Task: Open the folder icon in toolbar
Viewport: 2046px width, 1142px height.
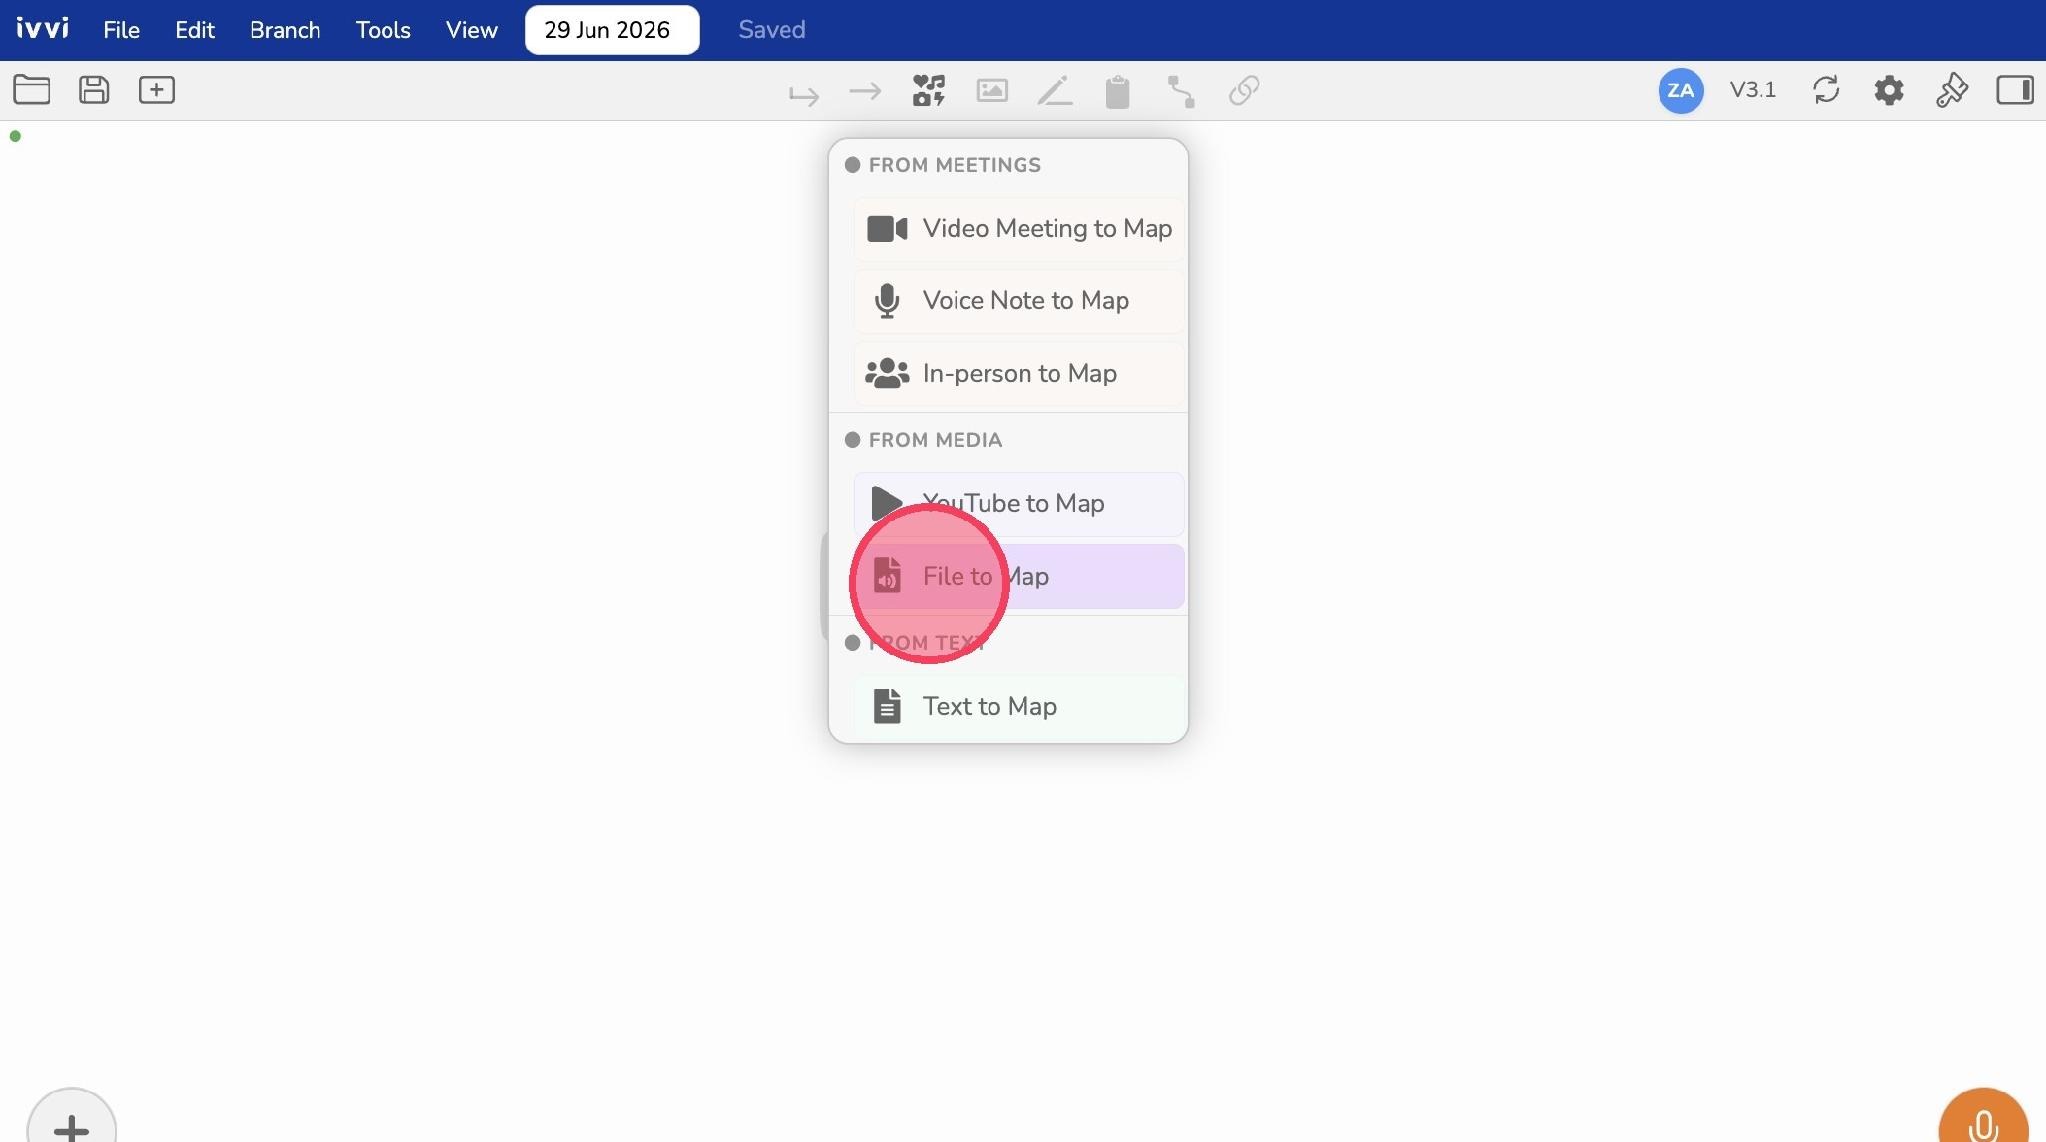Action: pos(32,90)
